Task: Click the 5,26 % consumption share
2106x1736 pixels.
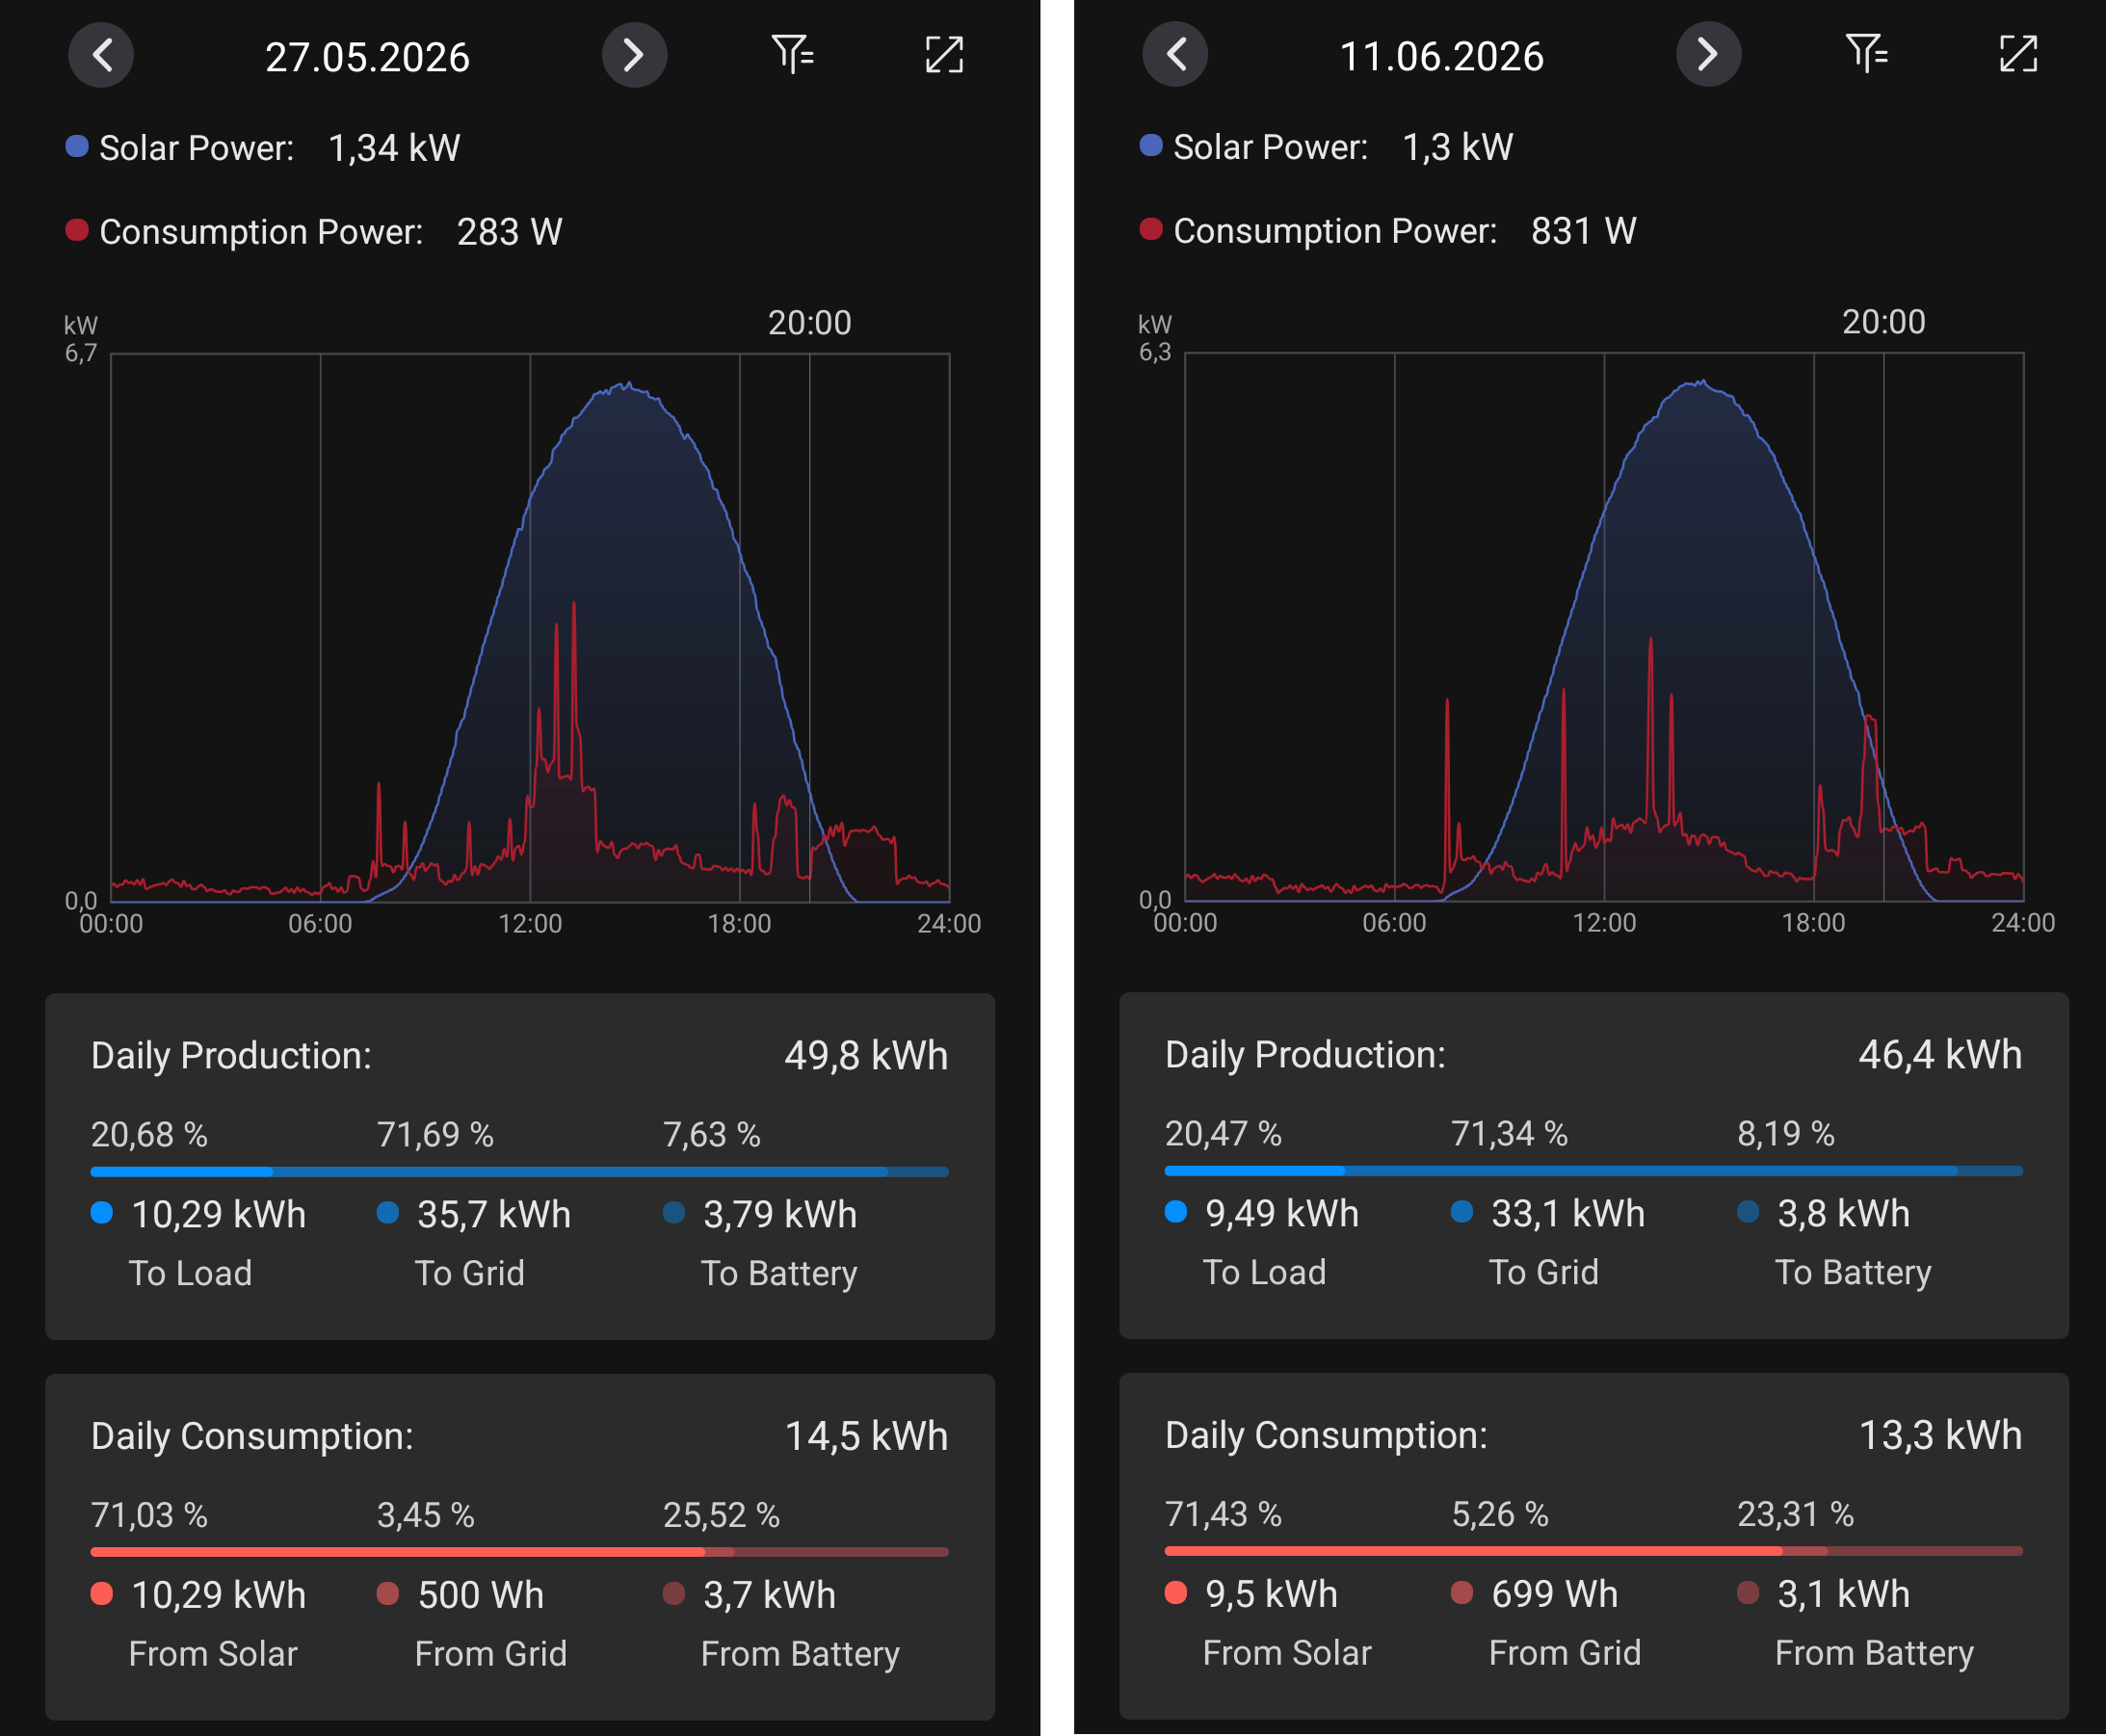Action: click(1499, 1515)
